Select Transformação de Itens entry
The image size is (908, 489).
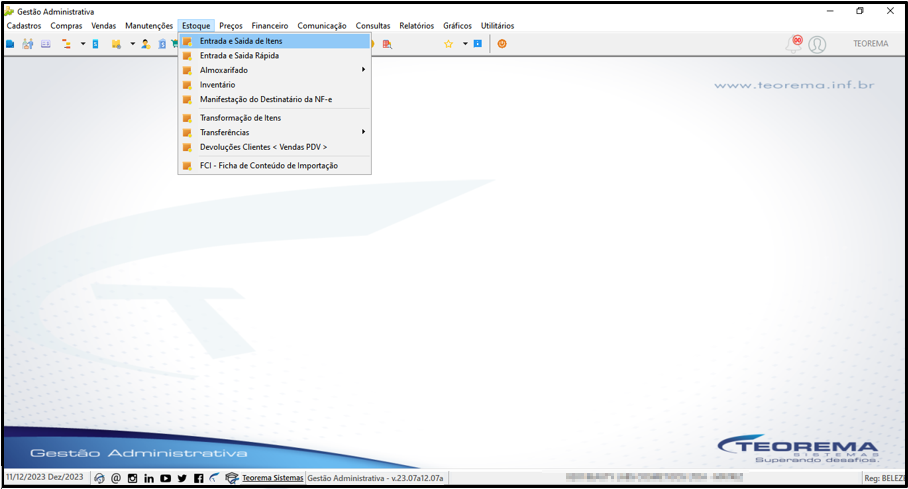pyautogui.click(x=274, y=118)
